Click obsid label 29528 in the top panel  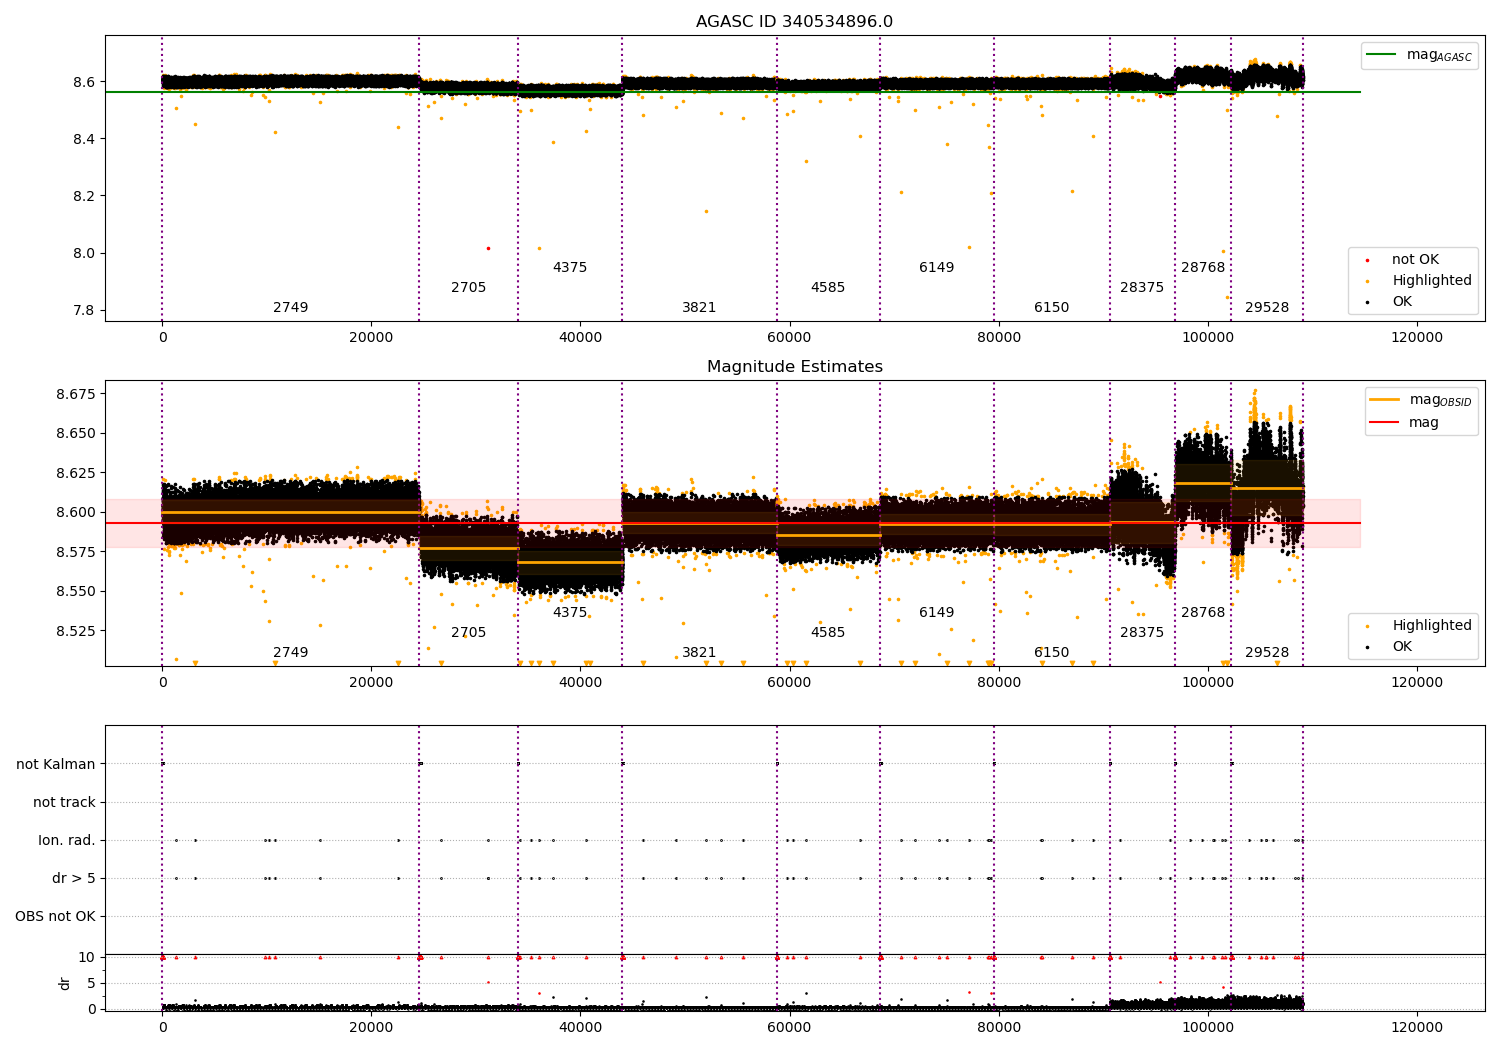[x=1267, y=308]
